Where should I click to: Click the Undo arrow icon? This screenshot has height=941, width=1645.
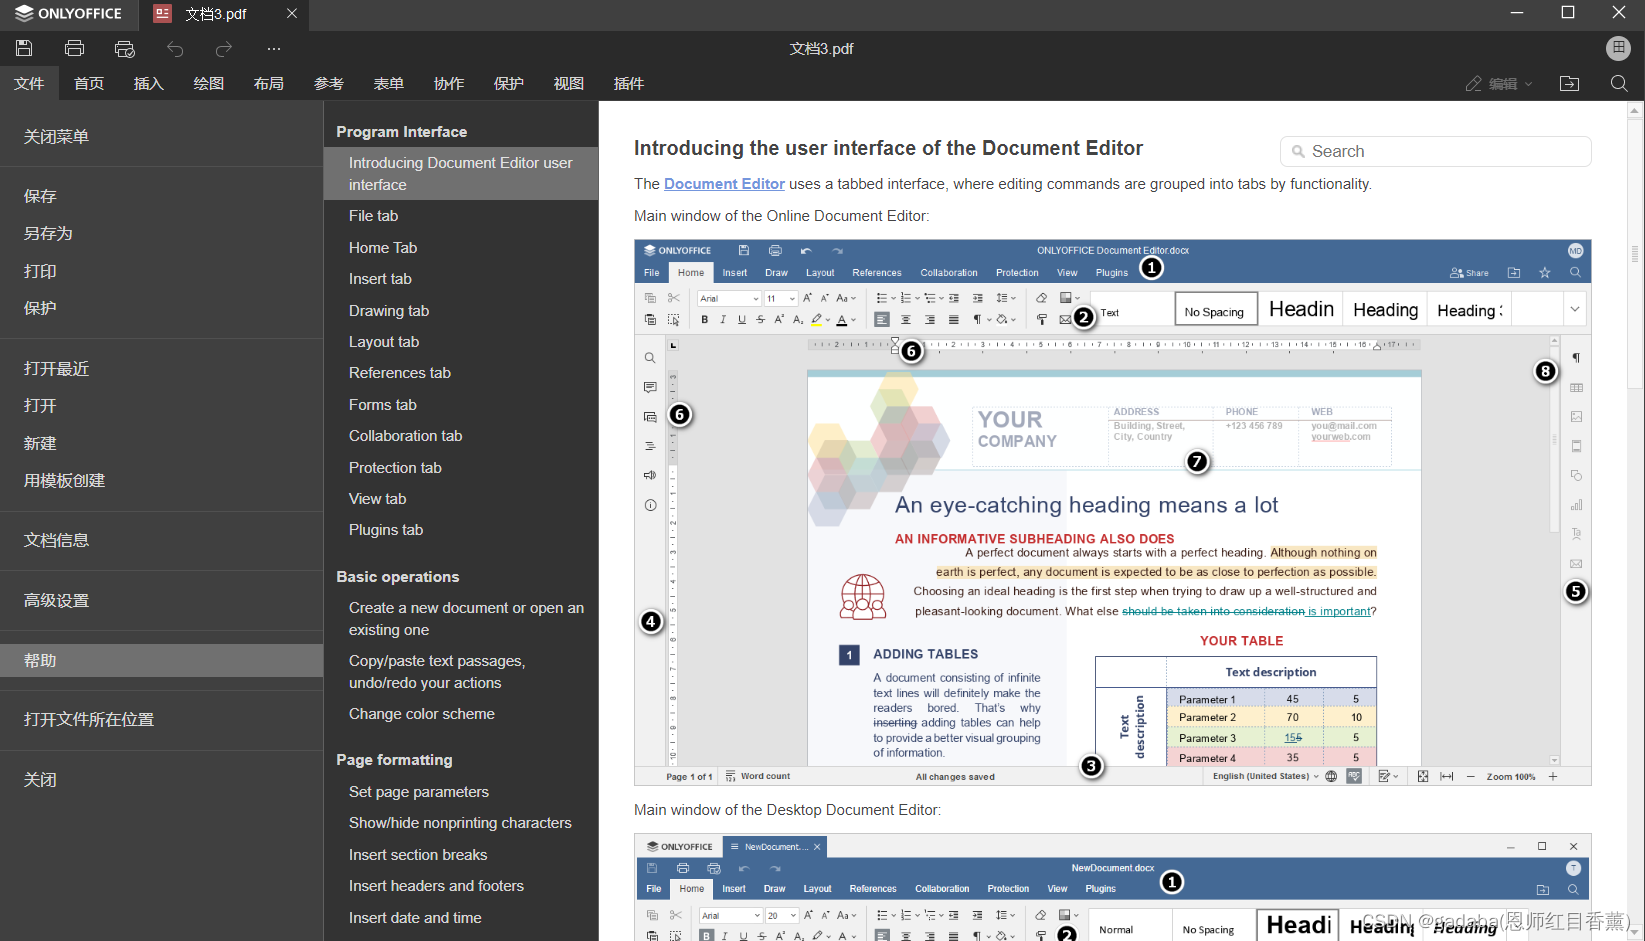coord(175,48)
